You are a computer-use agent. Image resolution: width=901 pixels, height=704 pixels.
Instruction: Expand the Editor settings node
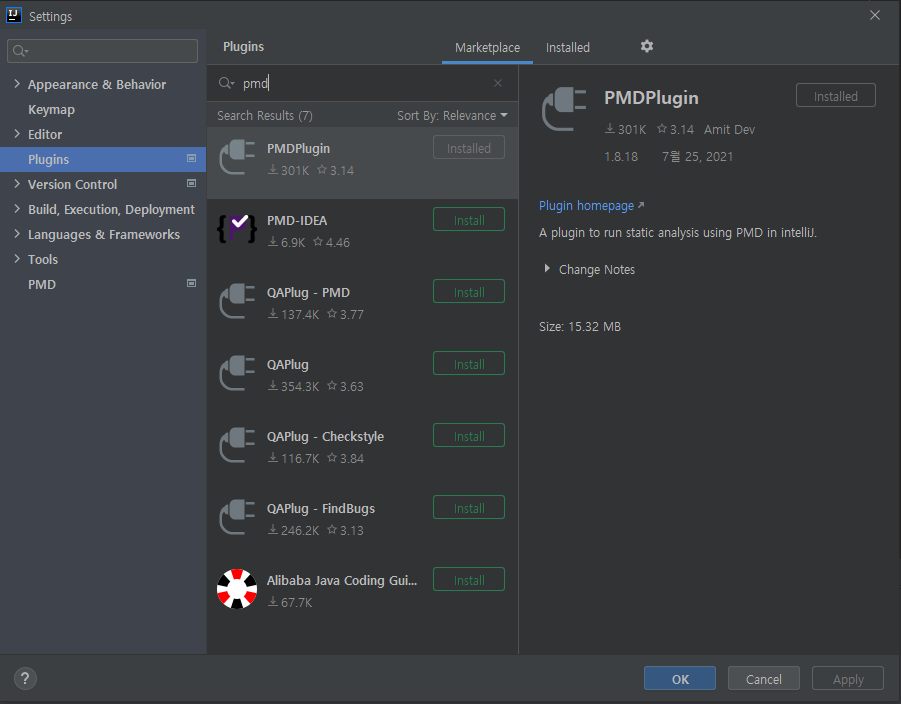click(17, 133)
